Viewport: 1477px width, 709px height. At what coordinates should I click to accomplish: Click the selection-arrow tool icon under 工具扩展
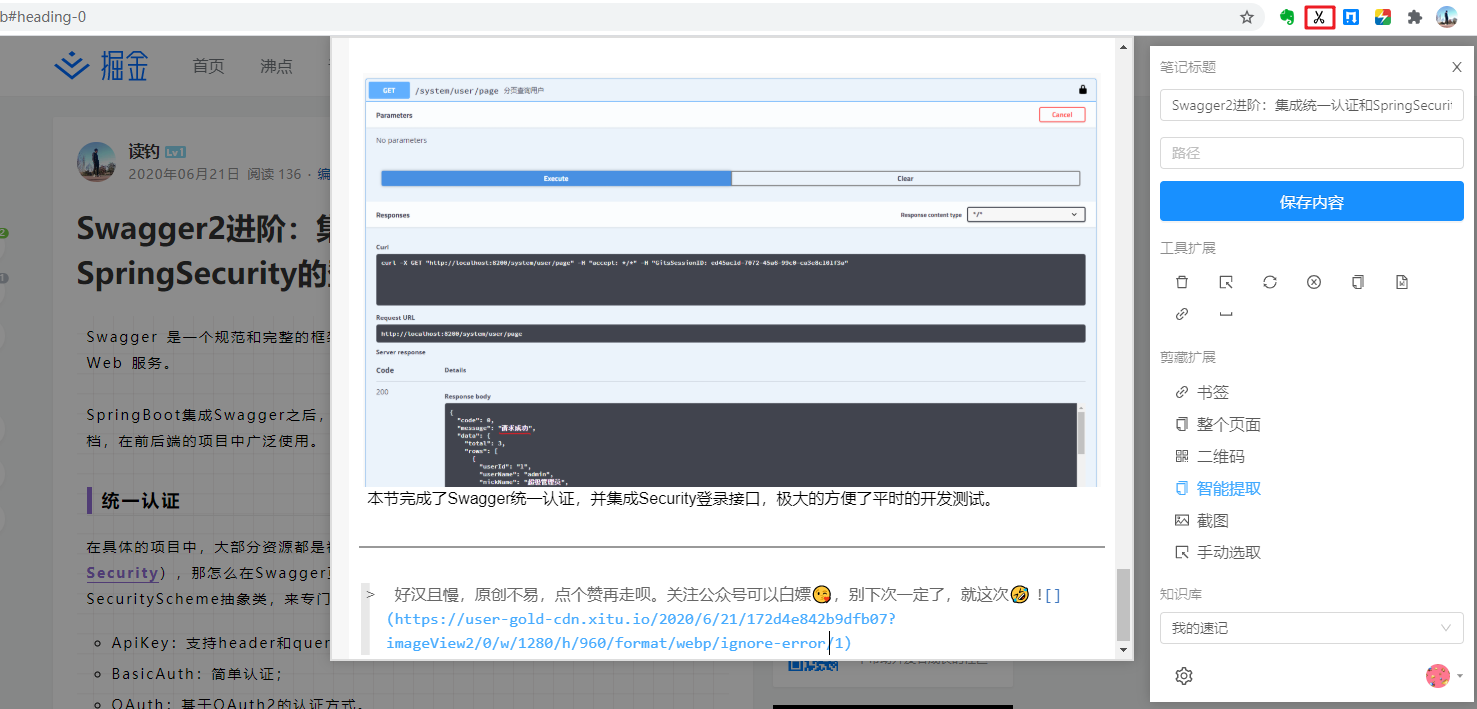[x=1226, y=282]
